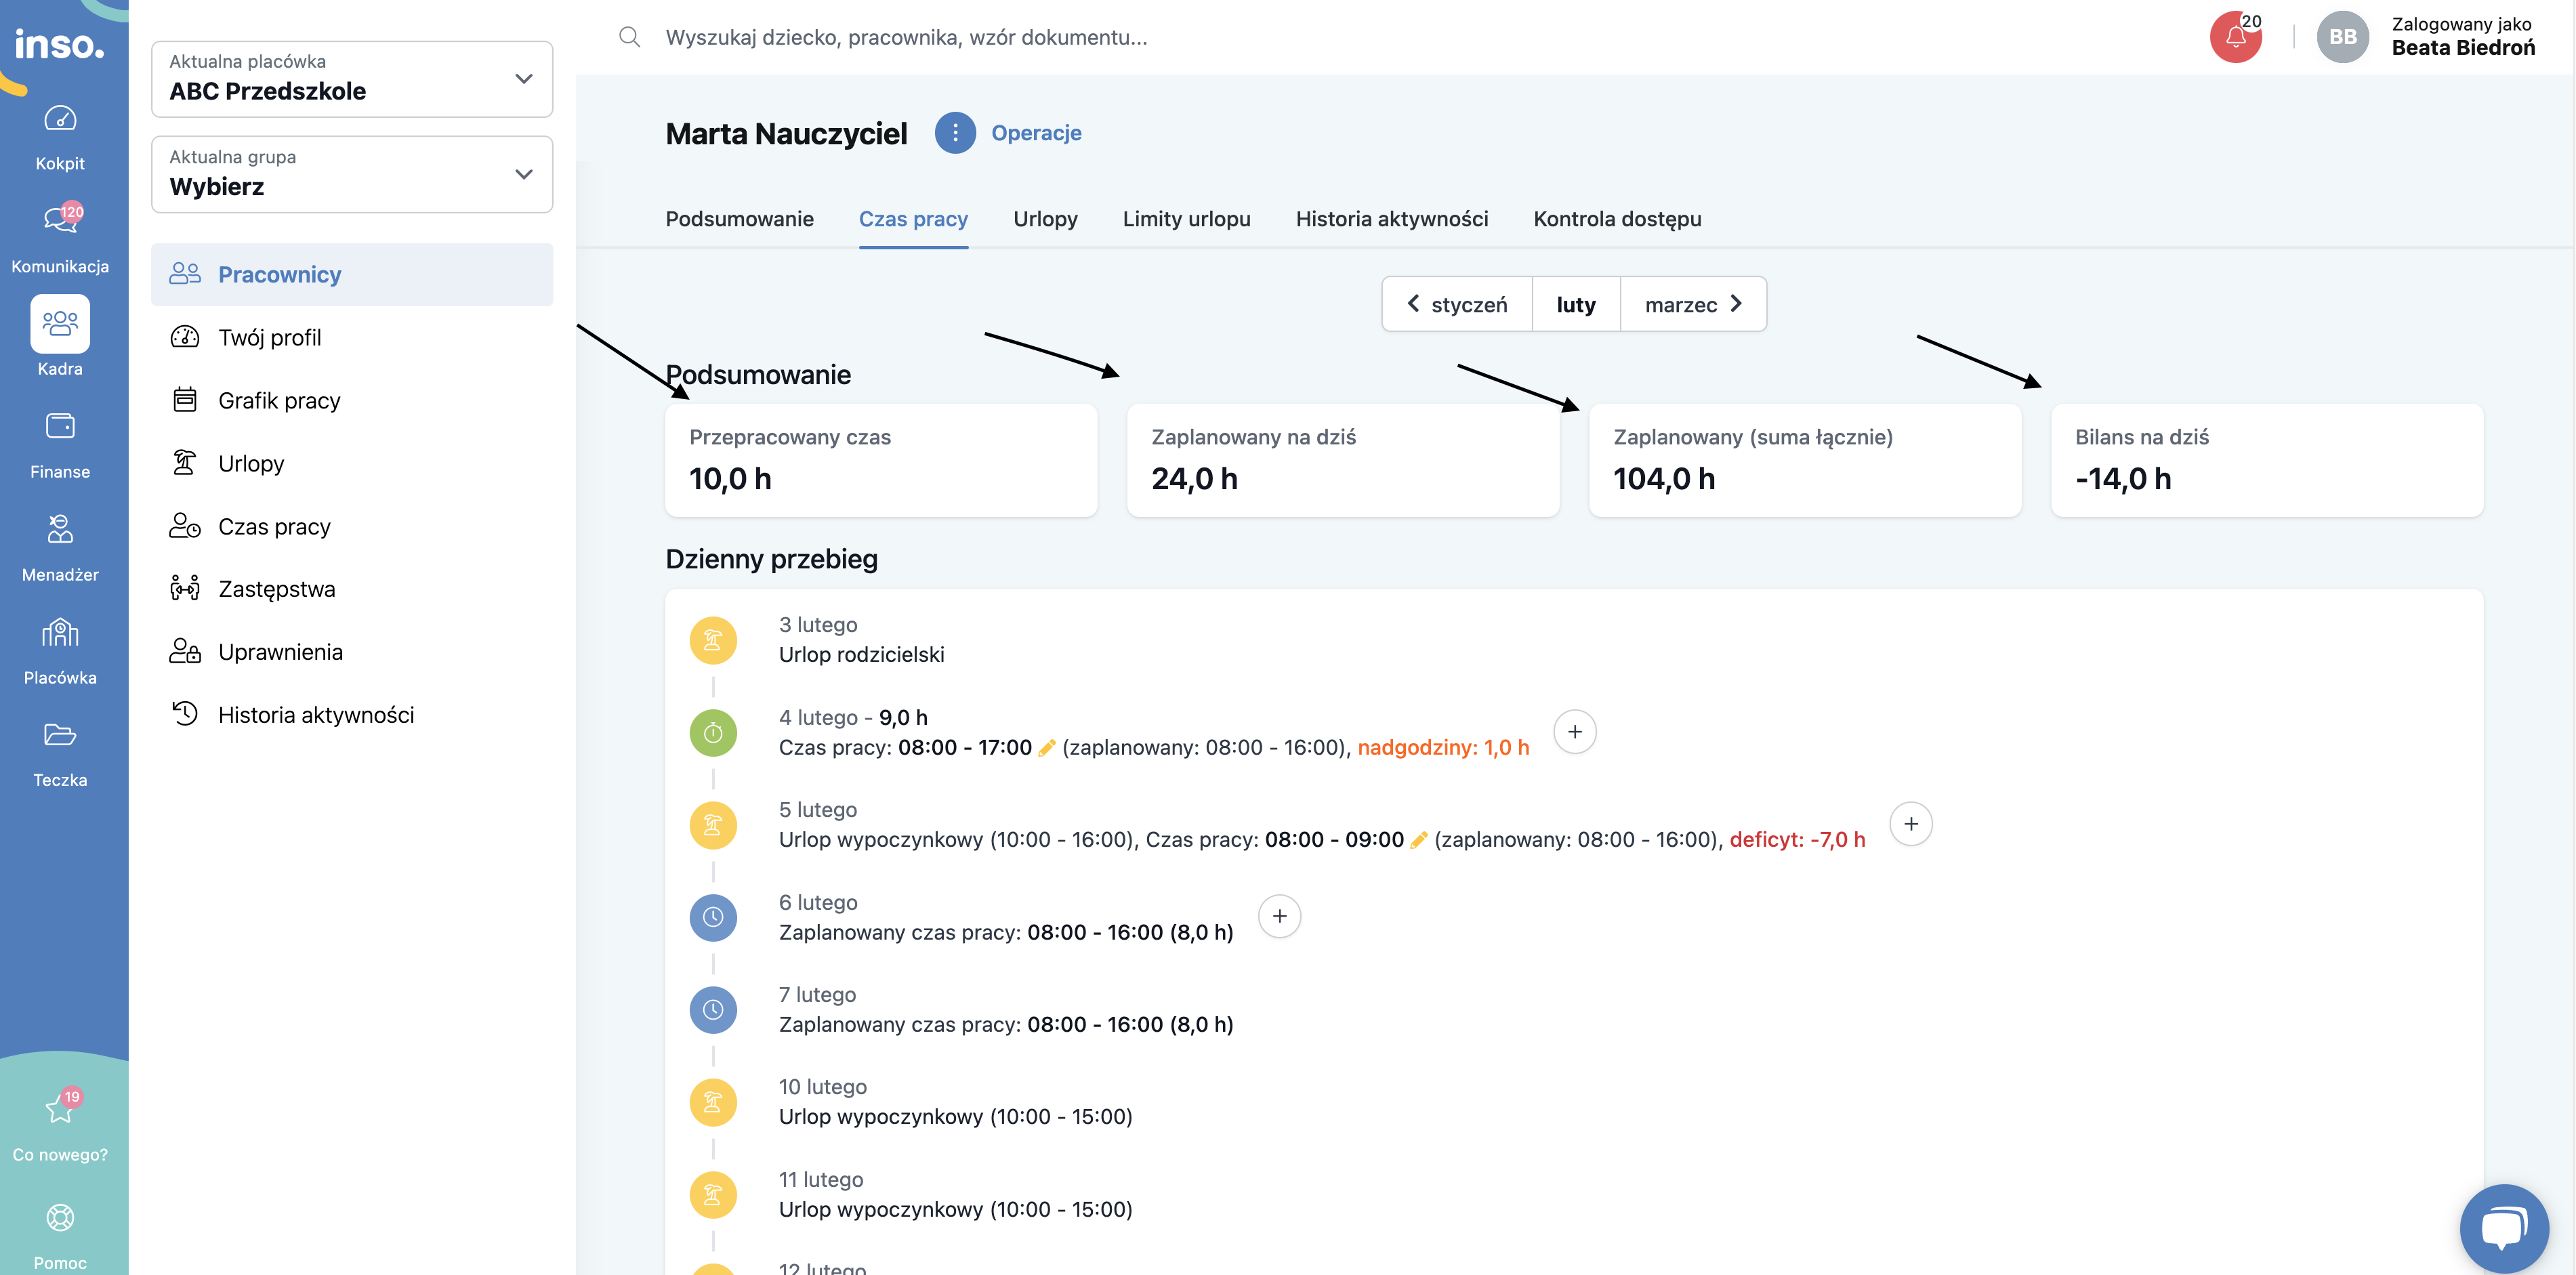Add entry plus button for 5 lutego
This screenshot has height=1275, width=2576.
[x=1910, y=824]
